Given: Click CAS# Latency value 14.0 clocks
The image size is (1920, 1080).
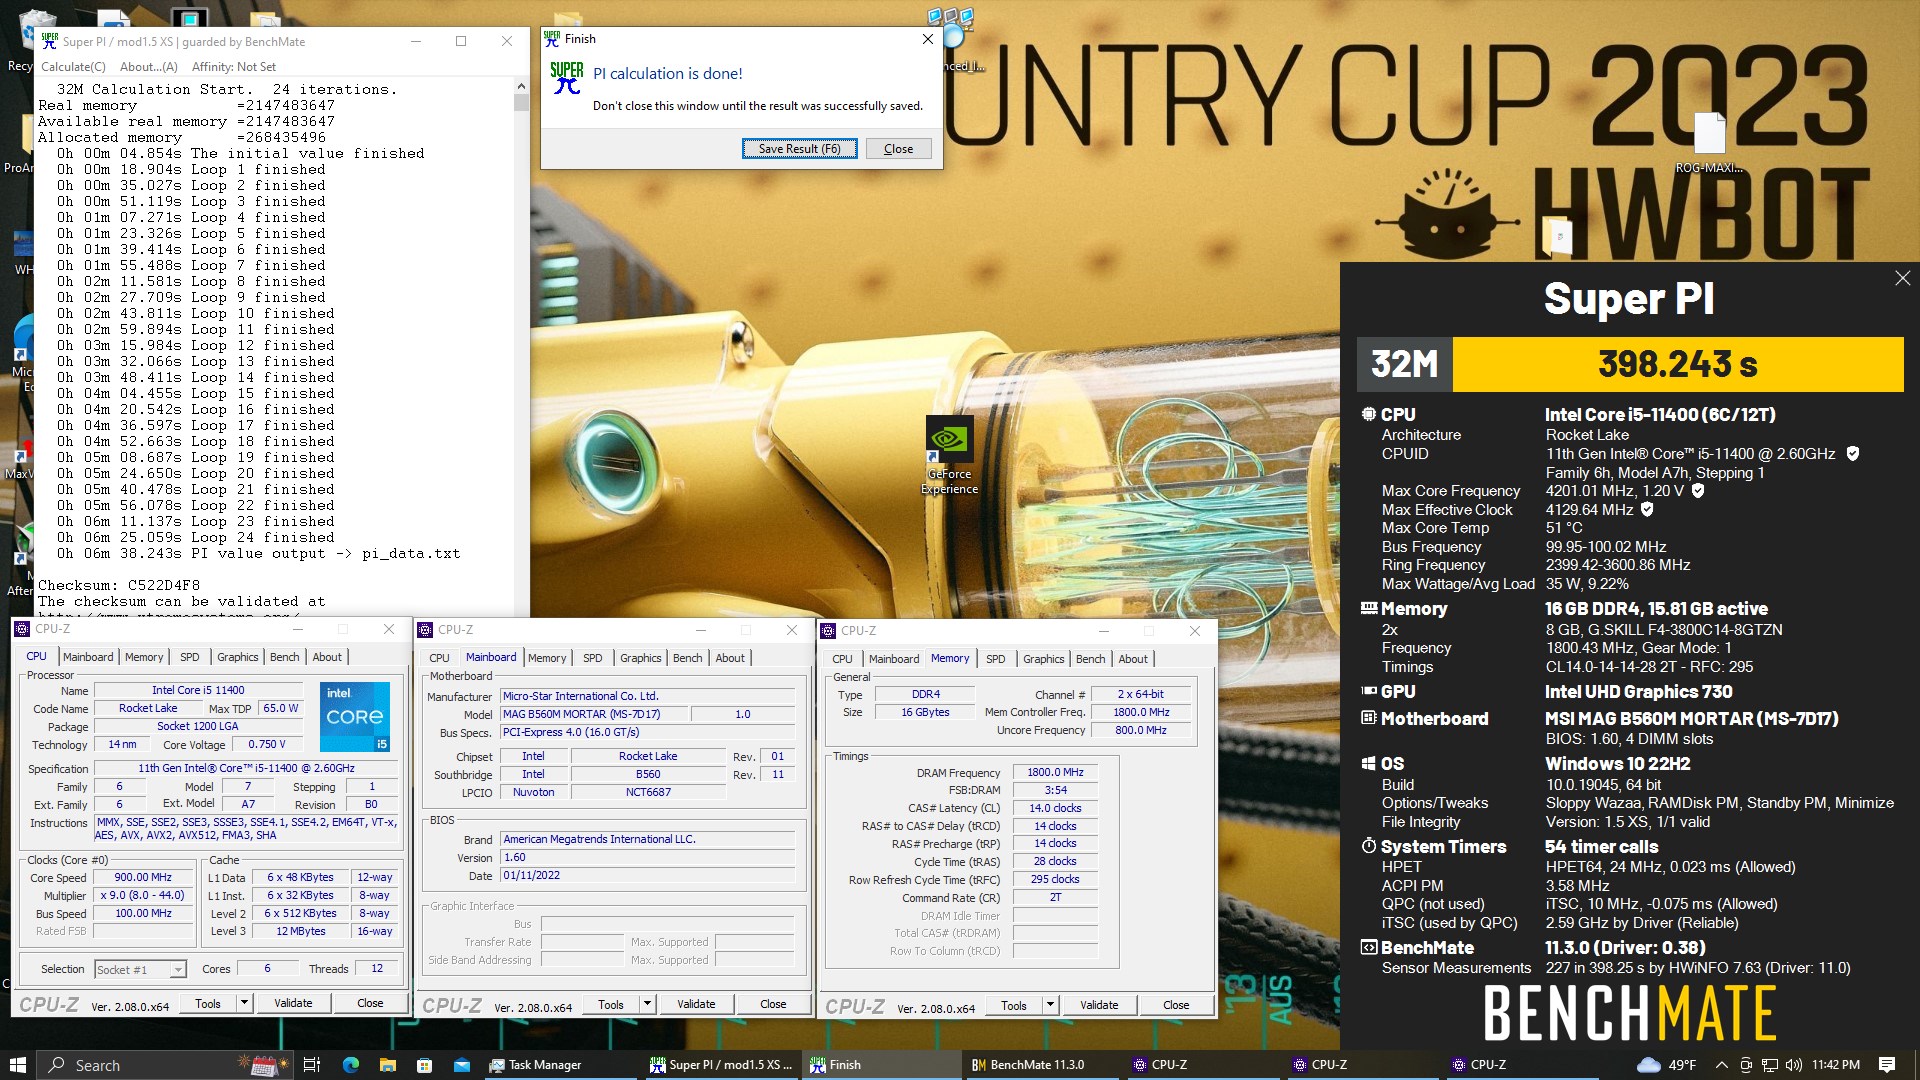Looking at the screenshot, I should (1055, 808).
